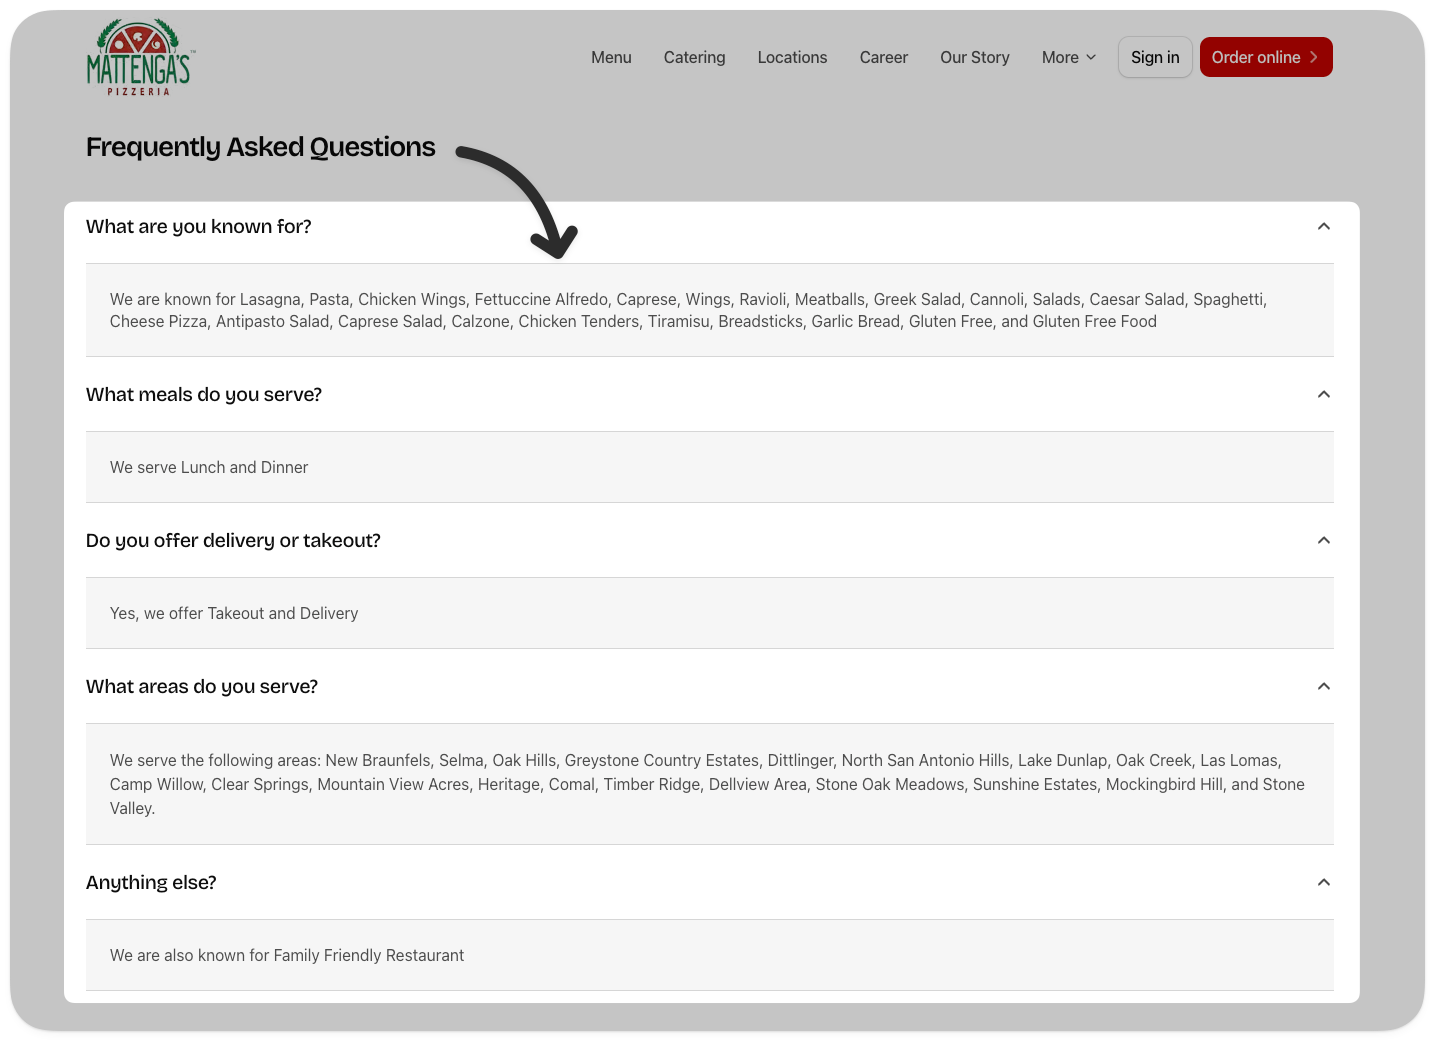Screen dimensions: 1435x1041
Task: Click the 'Family Friendly Restaurant' answer text
Action: 287,955
